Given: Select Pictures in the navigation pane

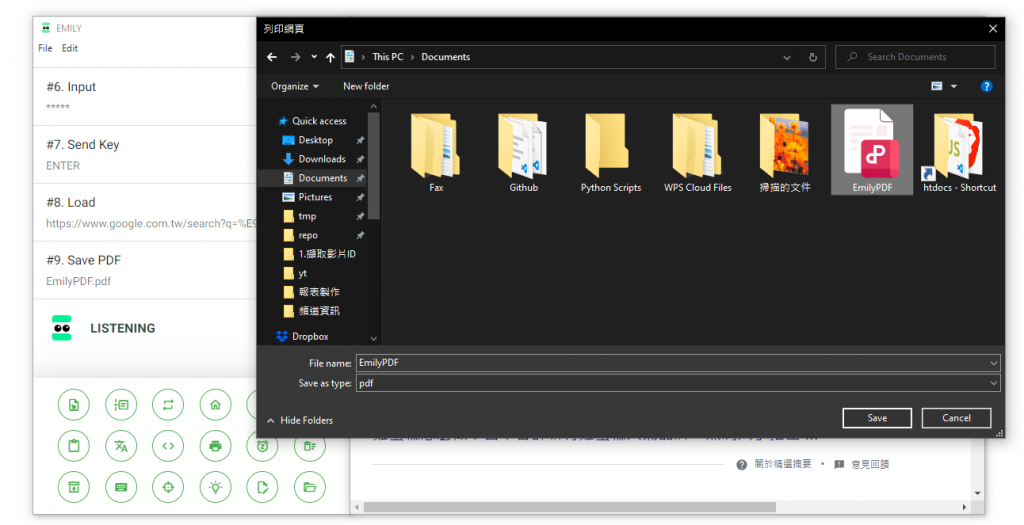Looking at the screenshot, I should pyautogui.click(x=315, y=197).
